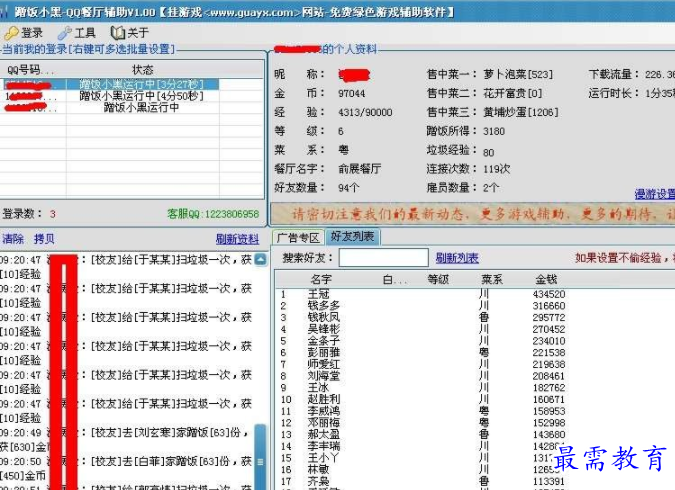Click the money value 434520
Viewport: 675px width, 490px height.
point(549,294)
